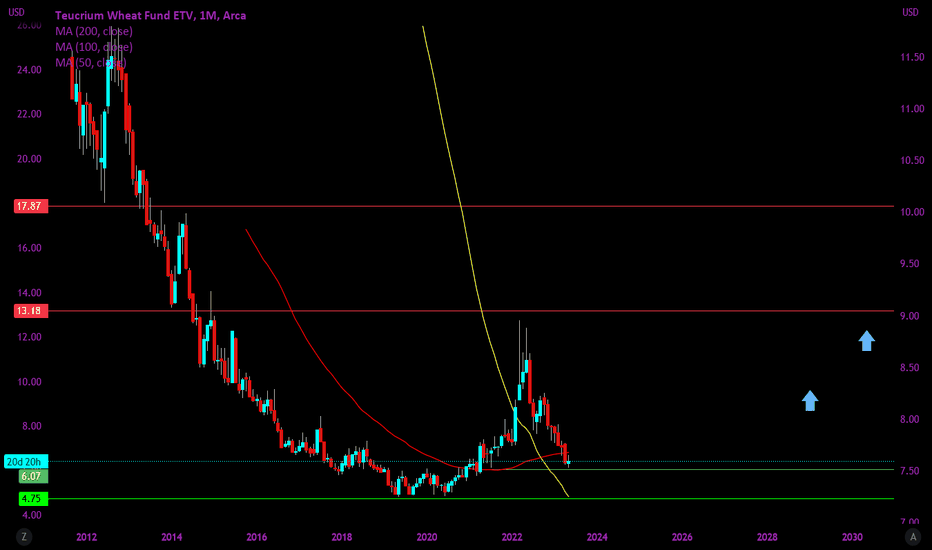Click the right USD currency label
Viewport: 932px width, 550px height.
pyautogui.click(x=910, y=12)
